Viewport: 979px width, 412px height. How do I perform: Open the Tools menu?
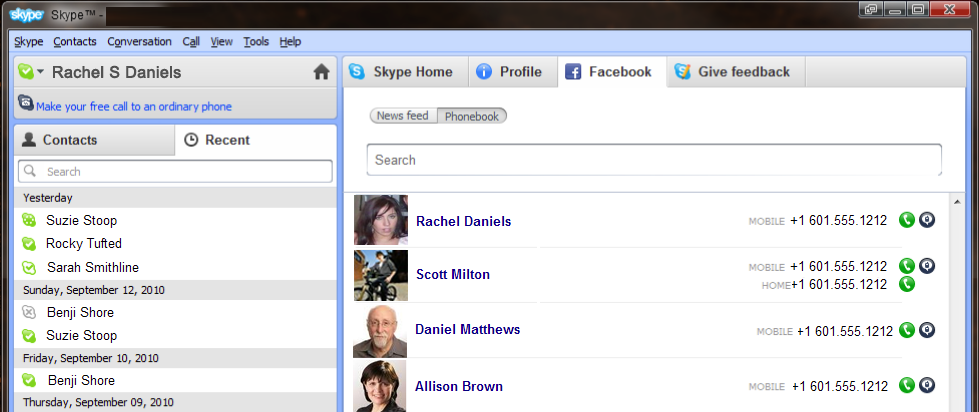(256, 42)
